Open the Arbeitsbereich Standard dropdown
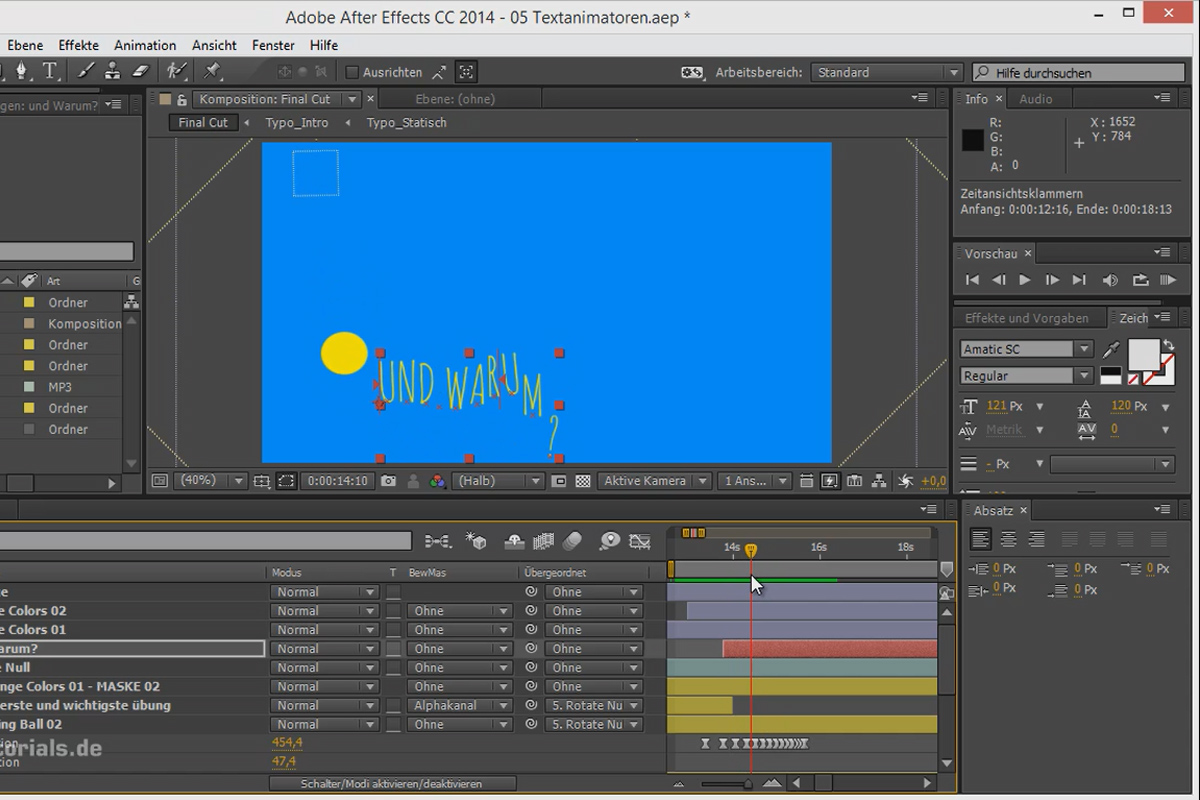The height and width of the screenshot is (800, 1200). click(886, 72)
